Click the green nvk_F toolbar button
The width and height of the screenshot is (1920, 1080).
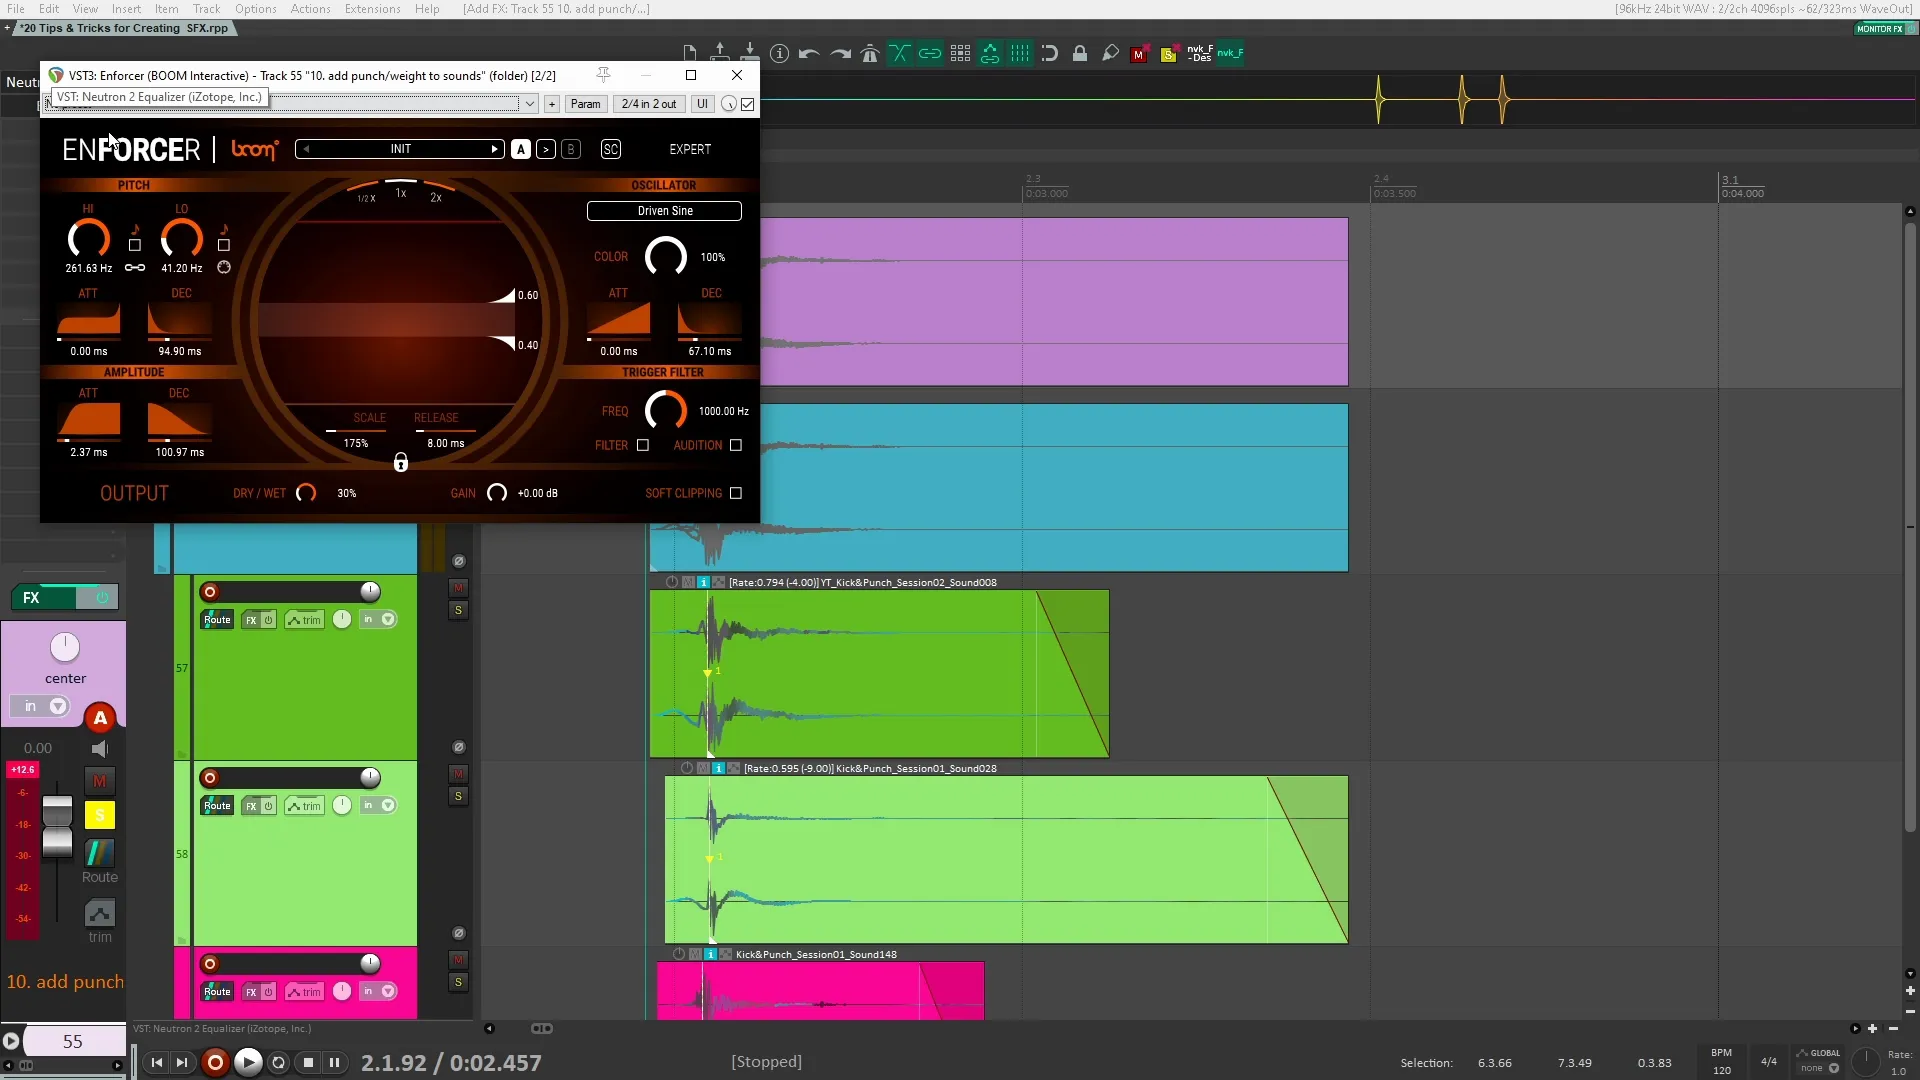1230,54
